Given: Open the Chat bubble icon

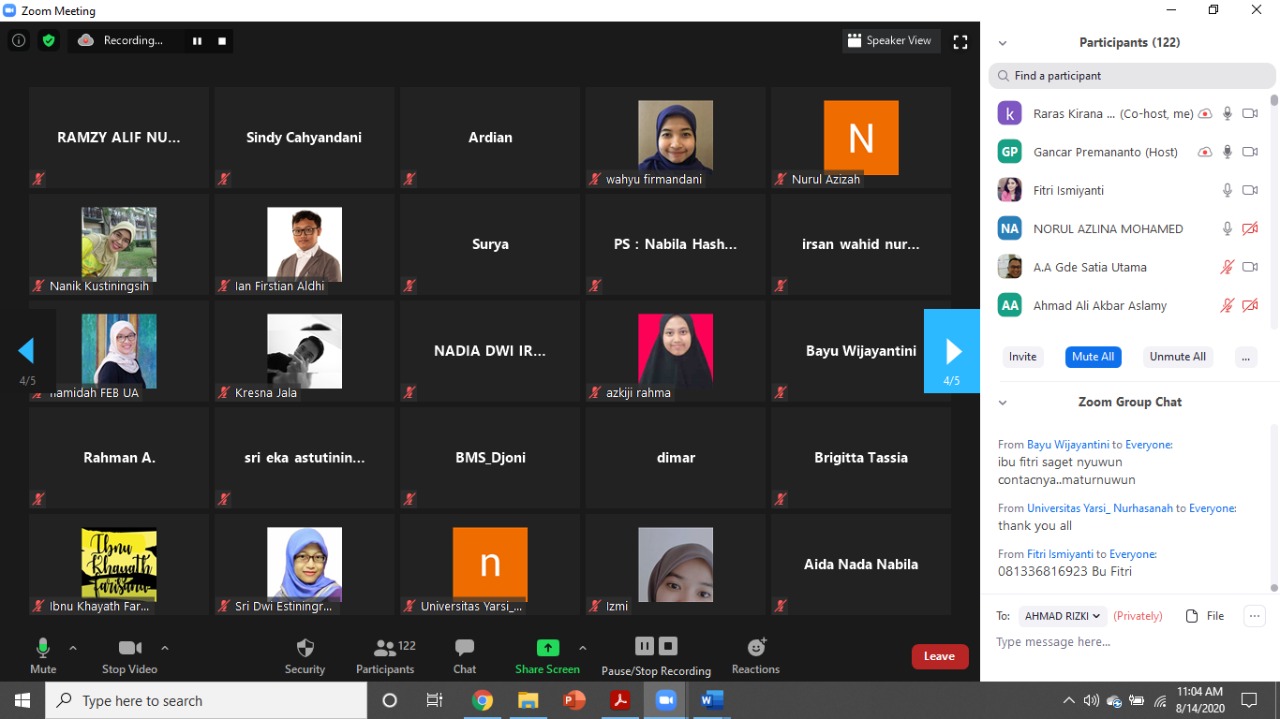Looking at the screenshot, I should [464, 648].
